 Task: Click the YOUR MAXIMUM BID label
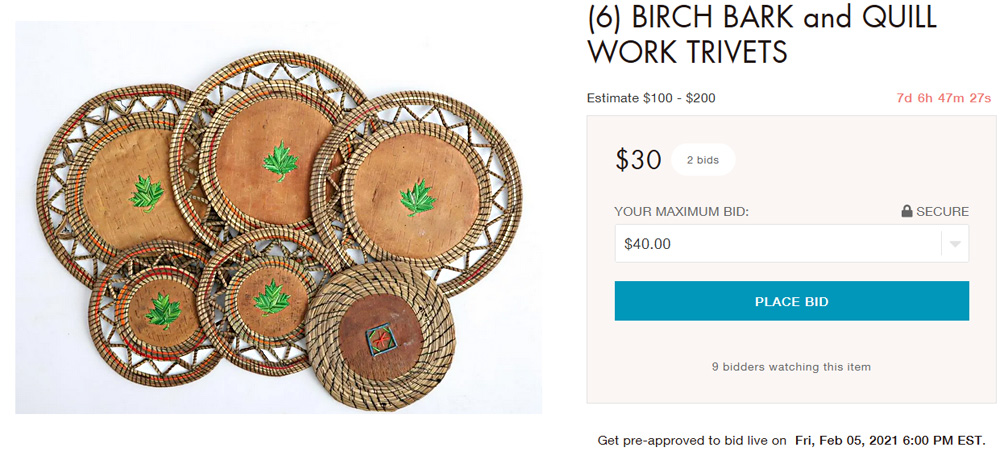click(x=681, y=211)
